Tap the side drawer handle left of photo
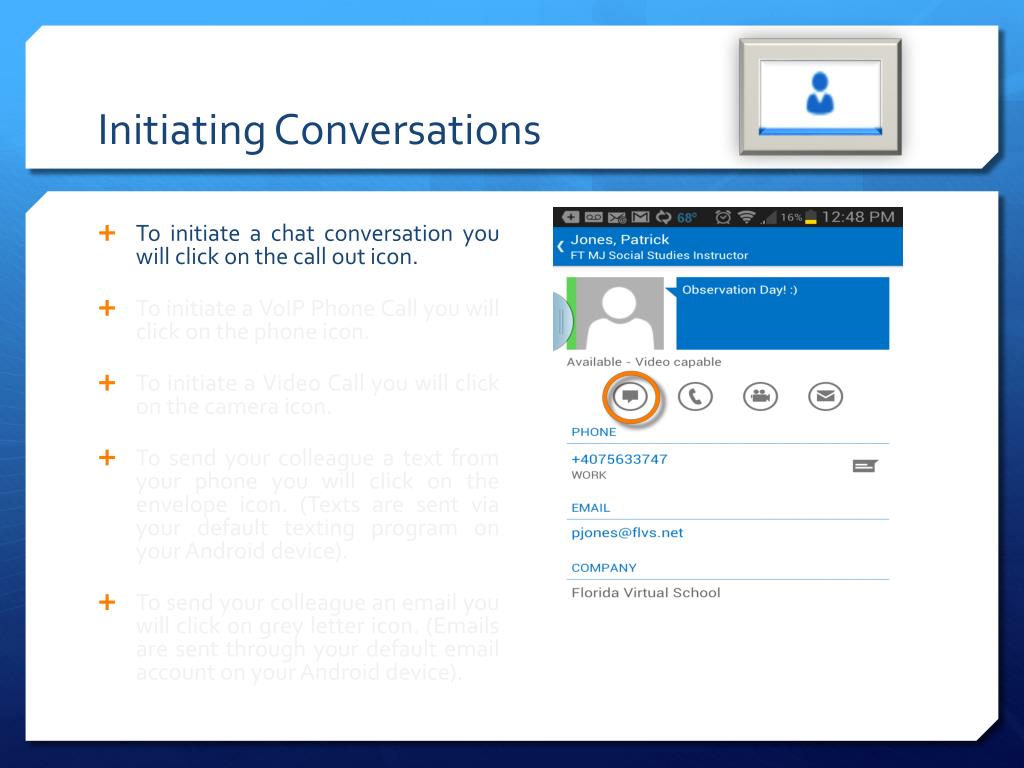The image size is (1024, 768). pos(560,320)
